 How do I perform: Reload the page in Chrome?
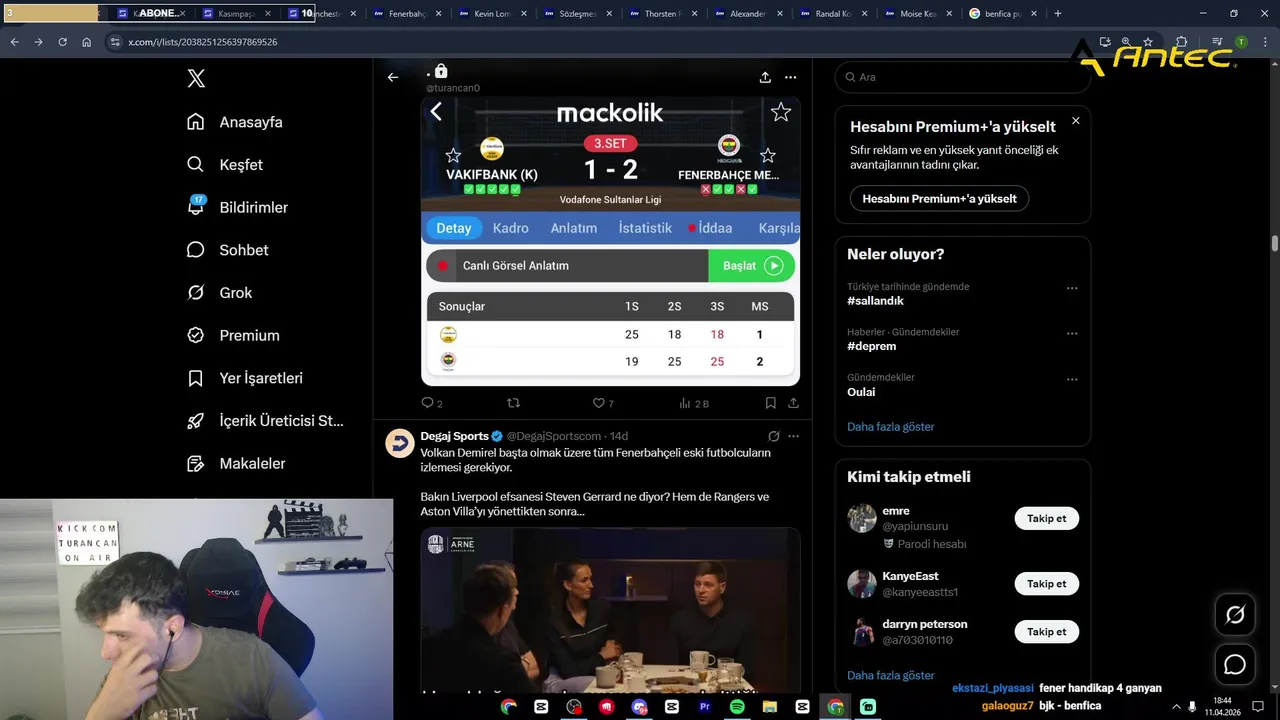62,42
